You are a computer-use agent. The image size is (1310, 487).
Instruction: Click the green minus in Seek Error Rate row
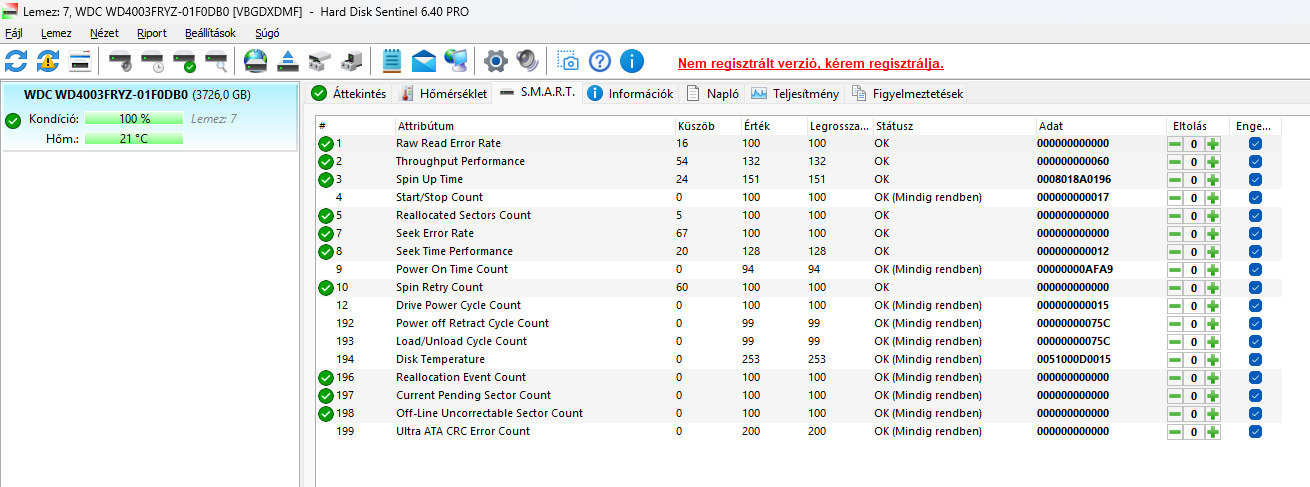[1175, 234]
